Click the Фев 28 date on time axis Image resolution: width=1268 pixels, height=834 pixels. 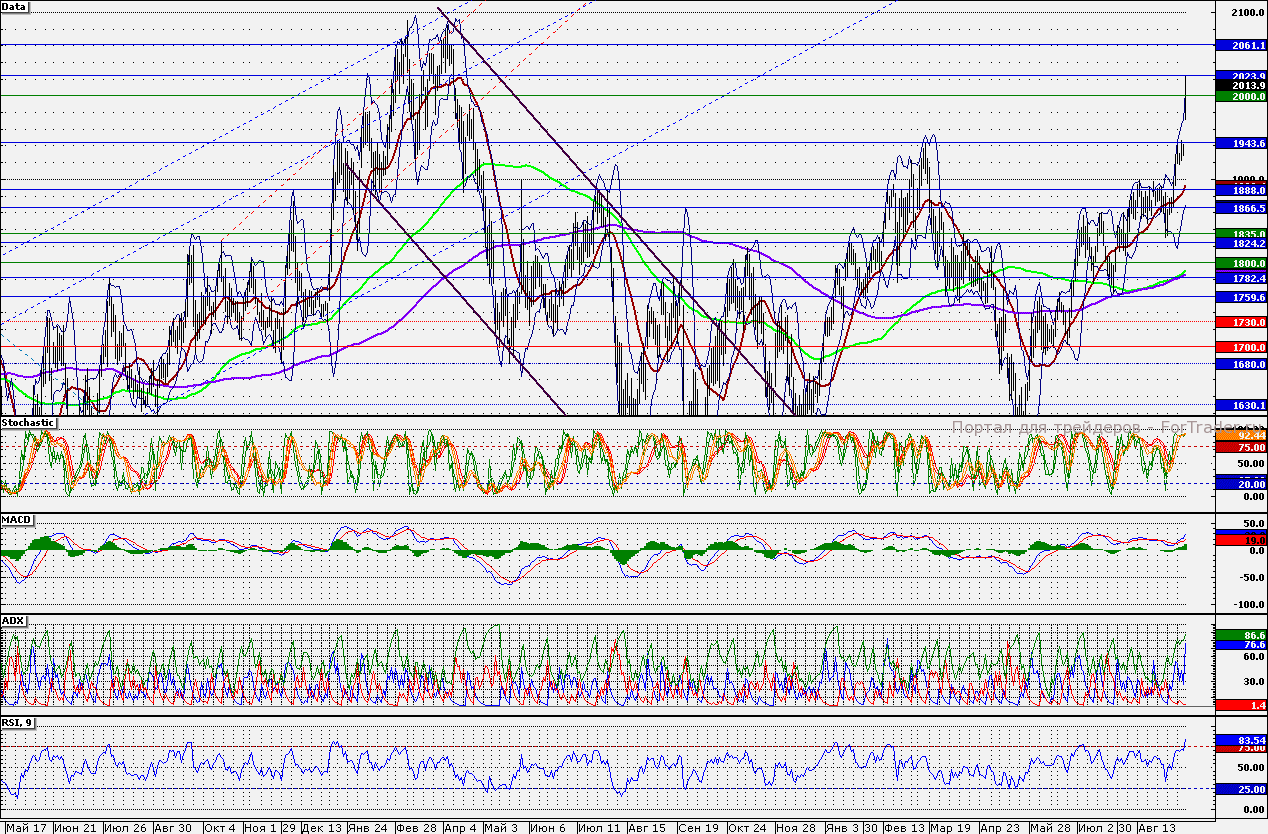[x=415, y=828]
